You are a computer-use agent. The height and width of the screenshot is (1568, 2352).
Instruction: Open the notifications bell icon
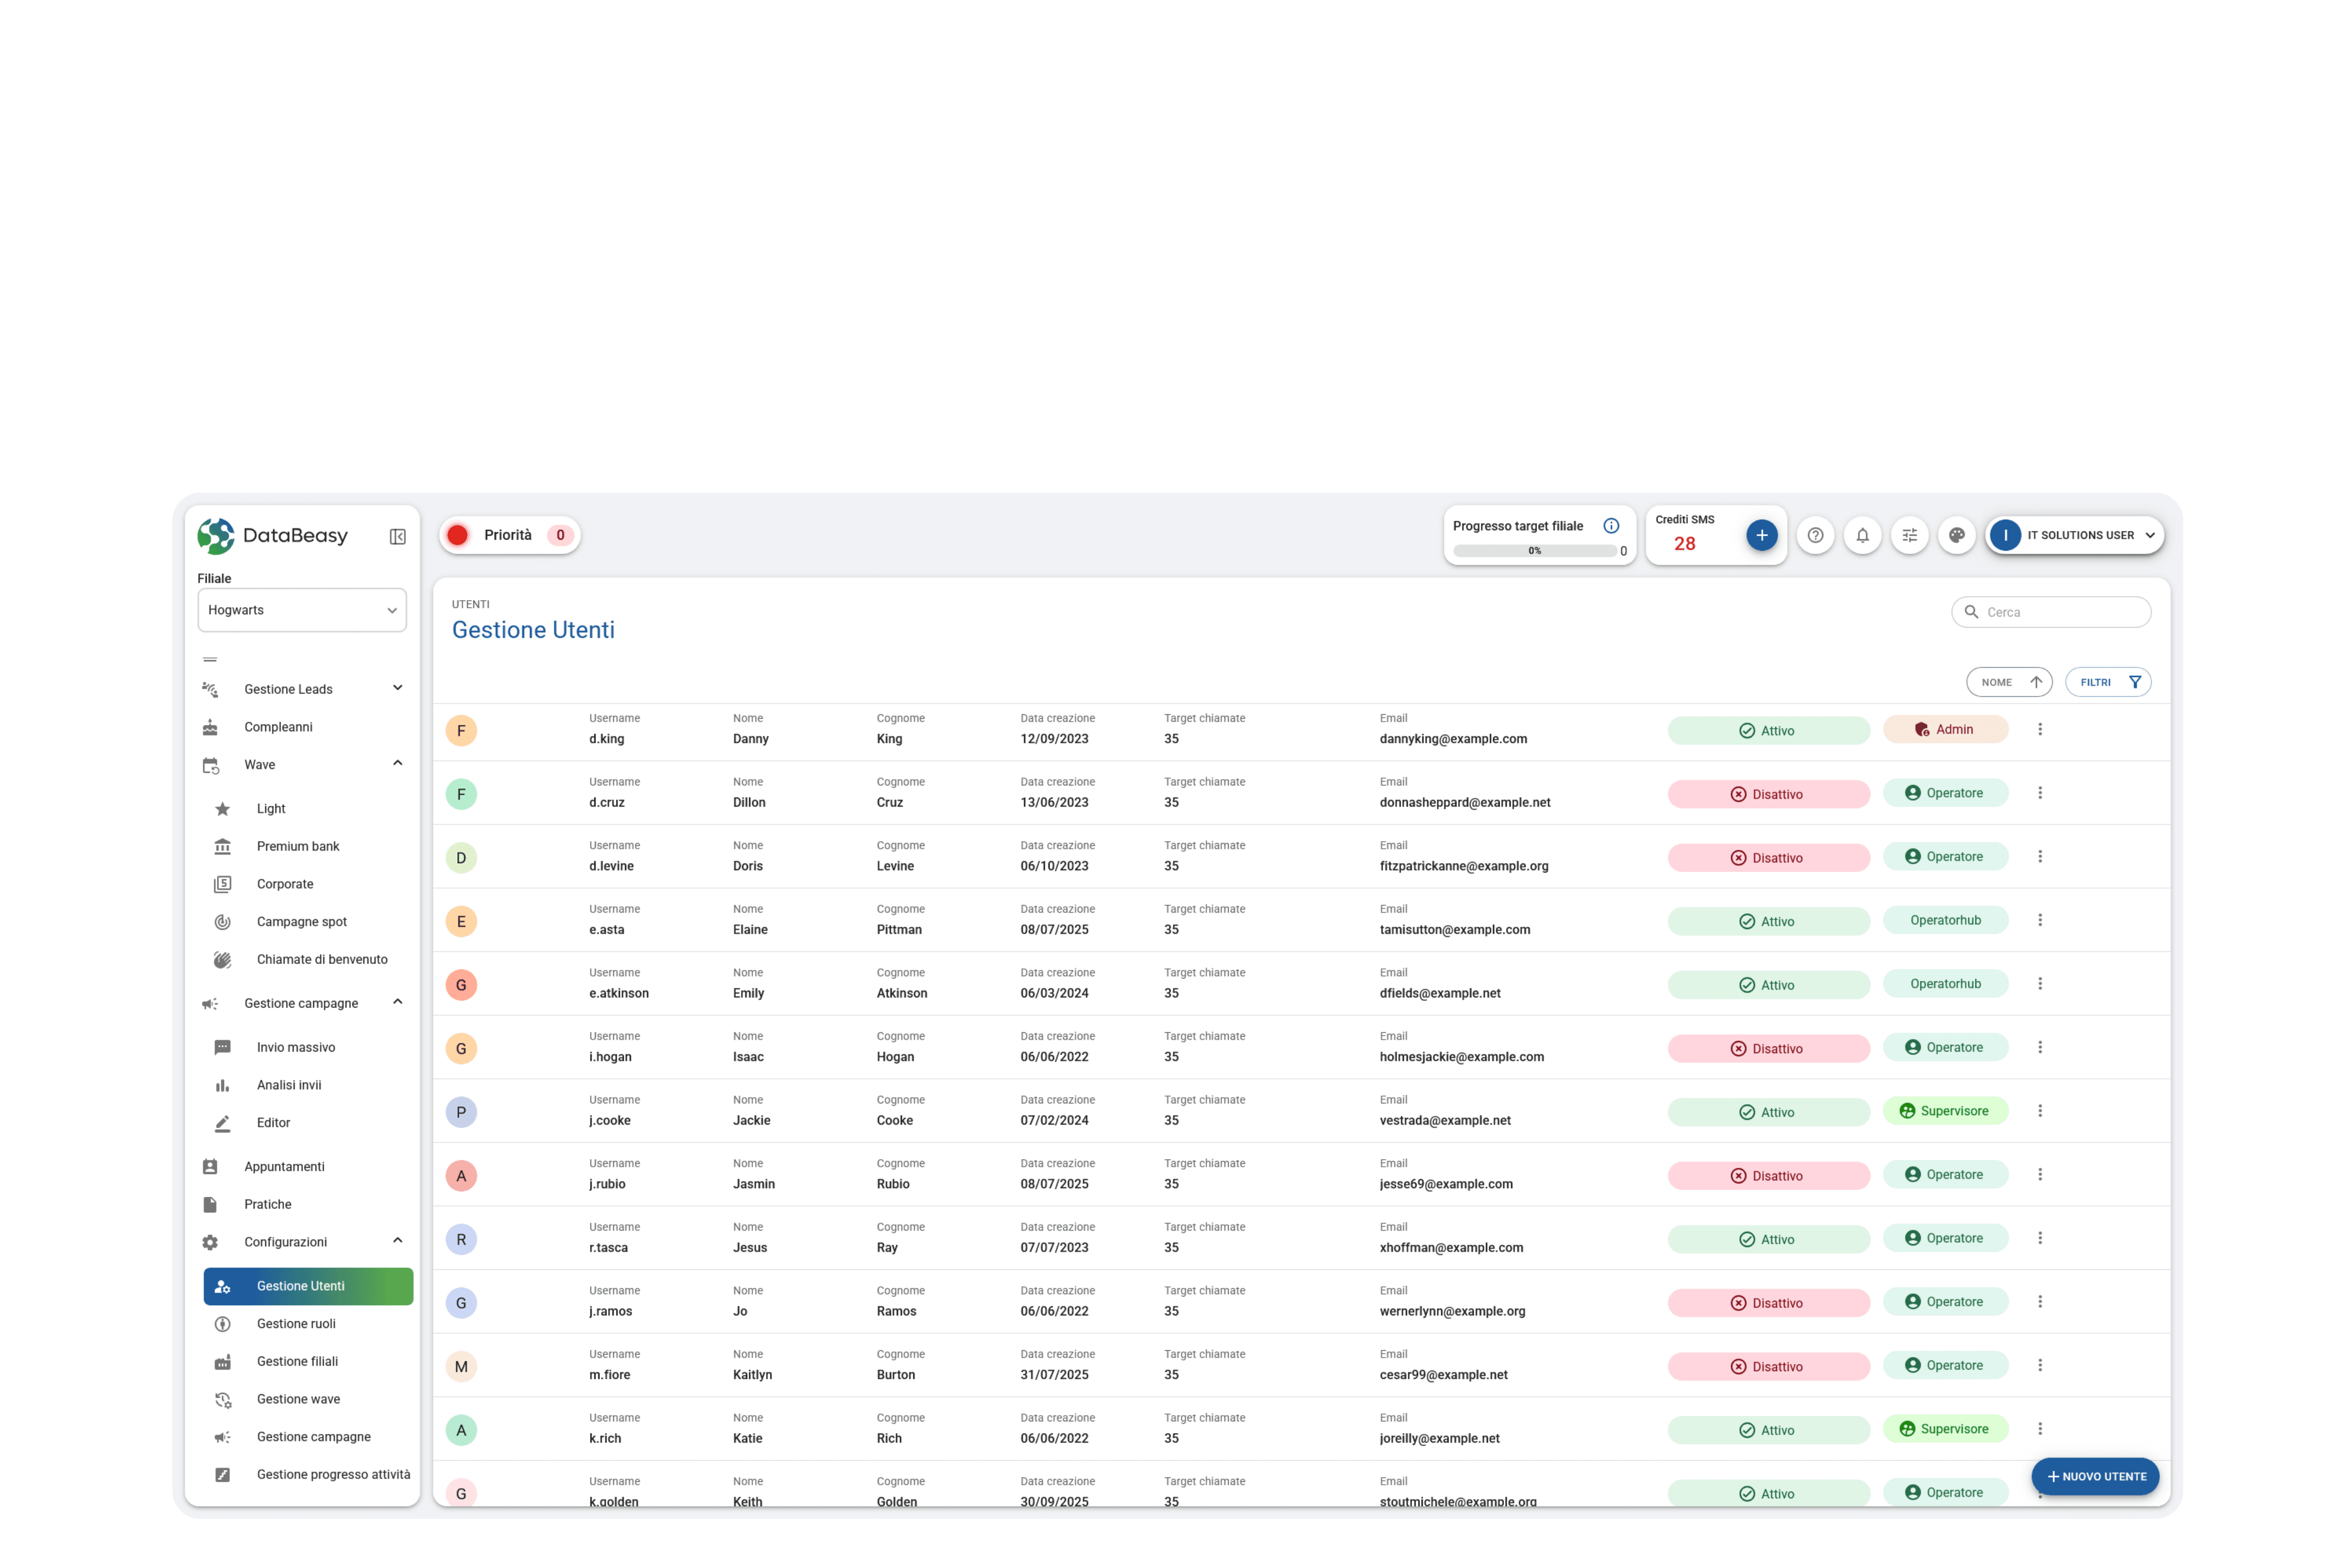pos(1862,535)
